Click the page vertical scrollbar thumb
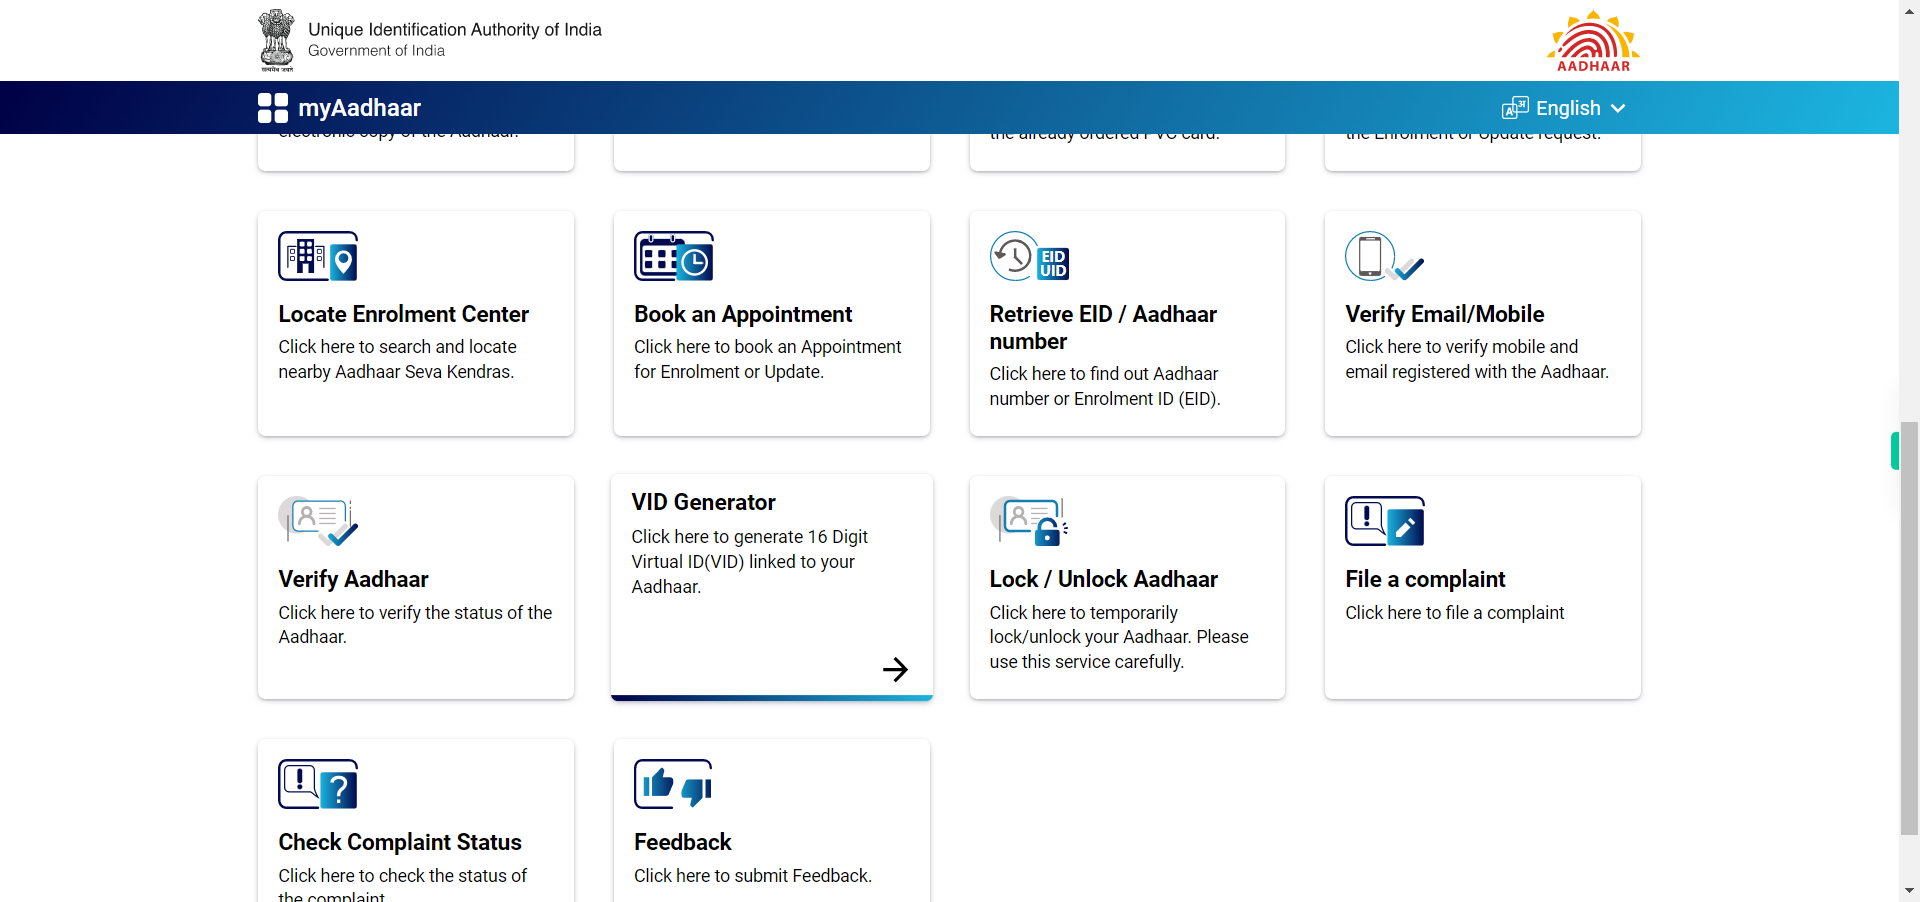Screen dimensions: 1920x902 (1909, 627)
